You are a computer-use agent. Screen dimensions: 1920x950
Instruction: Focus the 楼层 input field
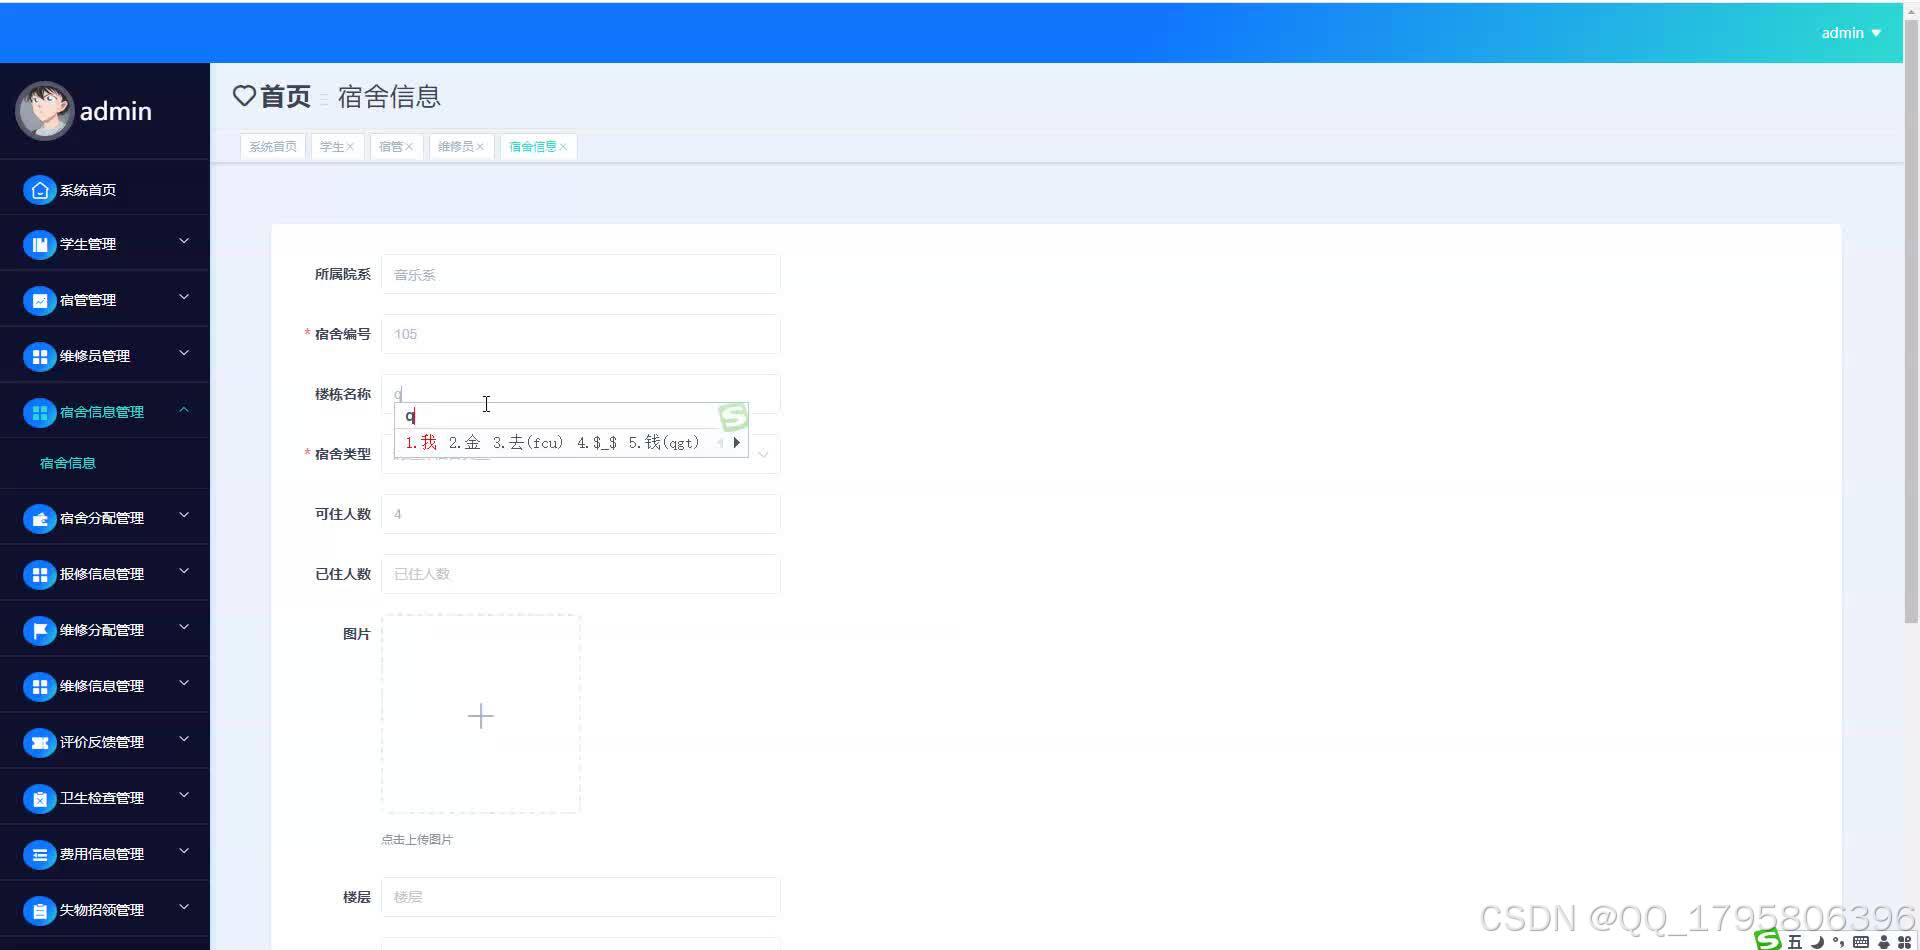coord(580,897)
